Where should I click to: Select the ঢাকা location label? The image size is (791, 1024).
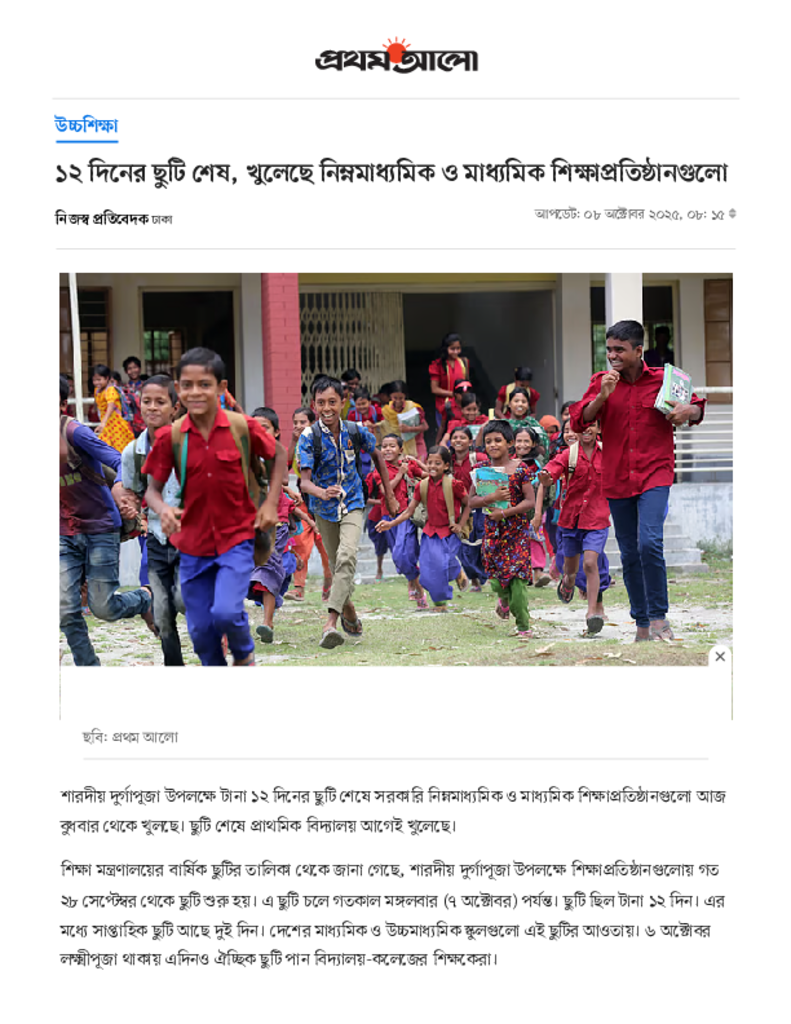pos(162,220)
